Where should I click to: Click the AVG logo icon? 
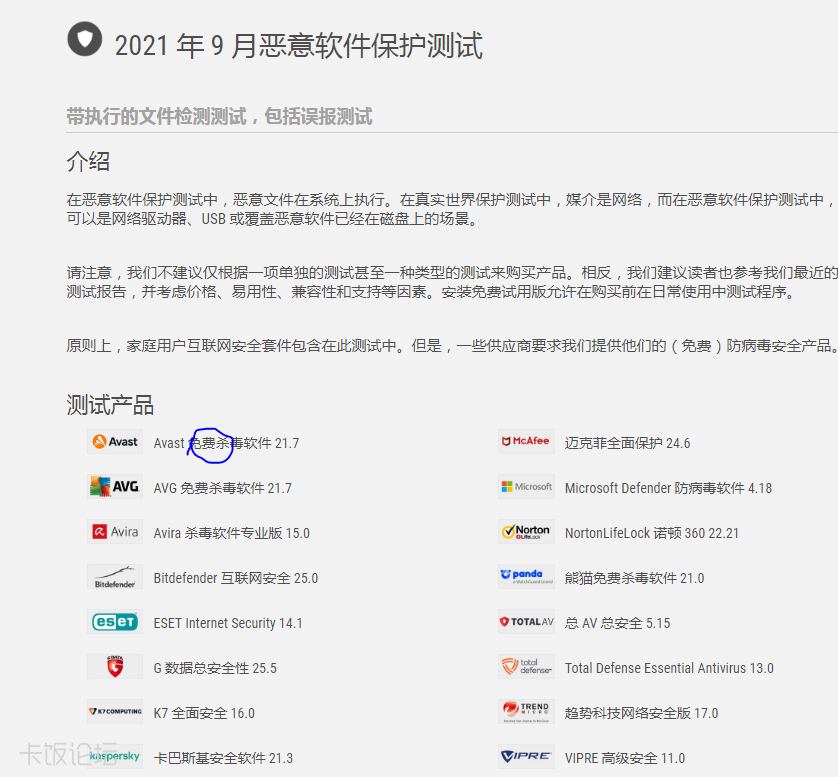coord(115,487)
